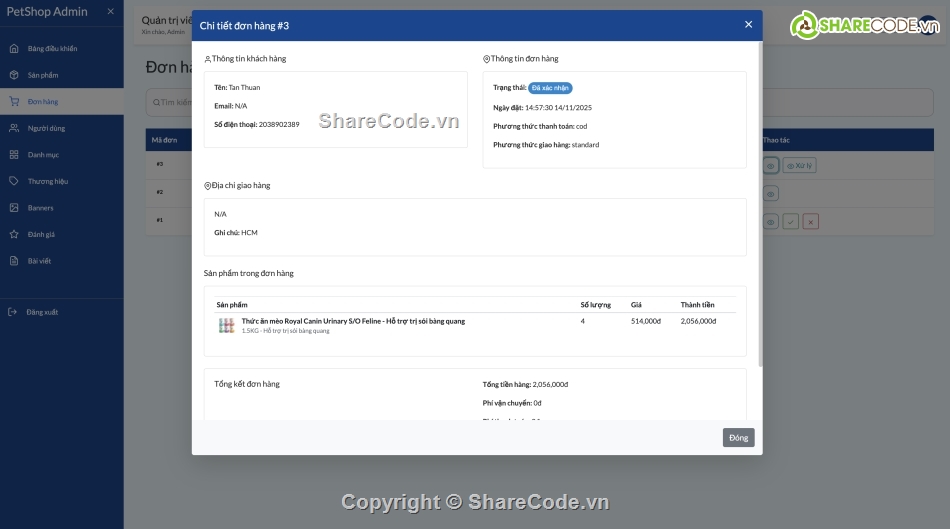The image size is (950, 529).
Task: Click the 2,056,000đ Thành tiền cell
Action: click(x=698, y=321)
